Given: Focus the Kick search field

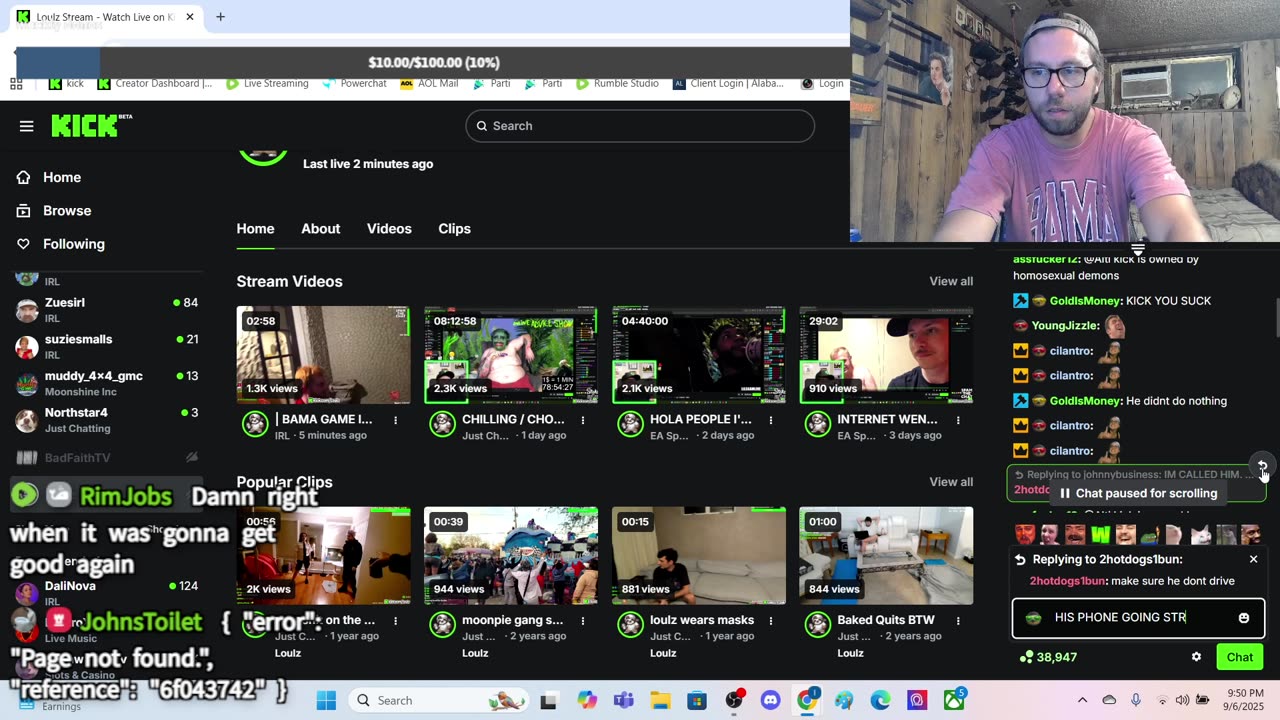Looking at the screenshot, I should (640, 126).
